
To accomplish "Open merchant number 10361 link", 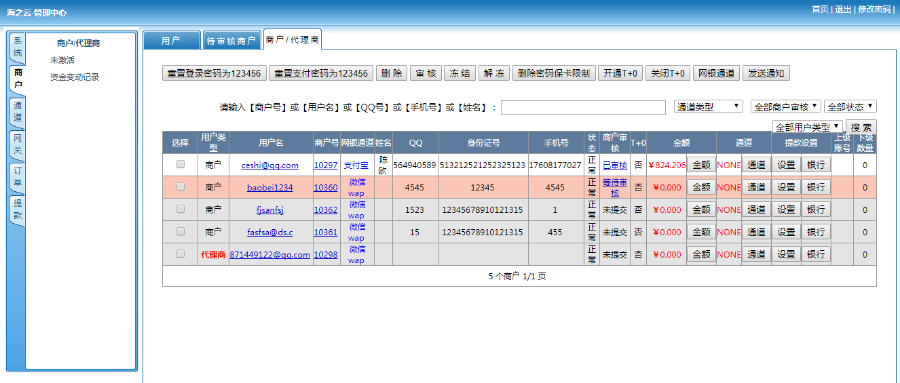I will pos(325,232).
